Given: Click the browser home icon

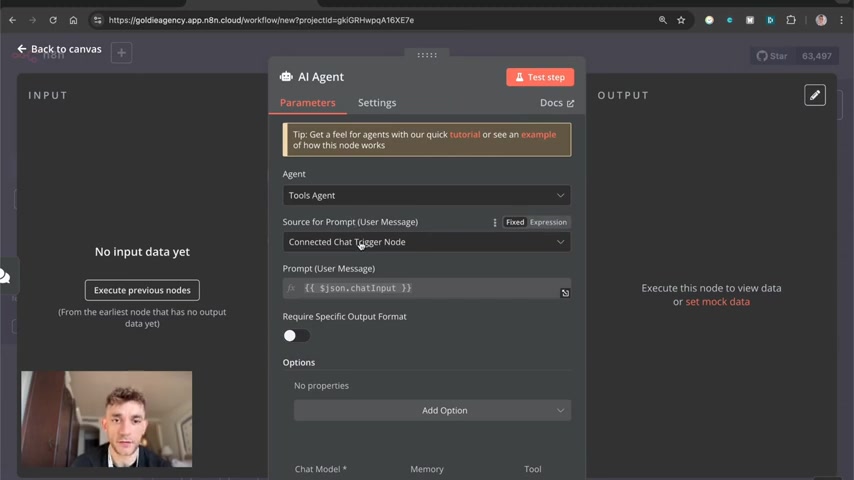Looking at the screenshot, I should click(x=73, y=20).
